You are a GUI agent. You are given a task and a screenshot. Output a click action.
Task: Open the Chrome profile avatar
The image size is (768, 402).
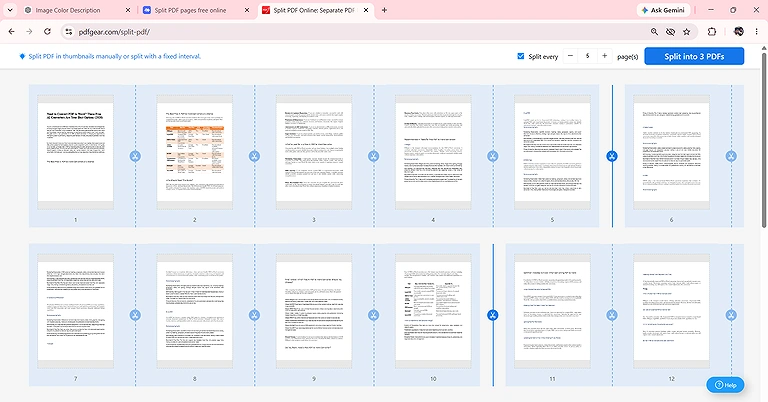(x=739, y=32)
